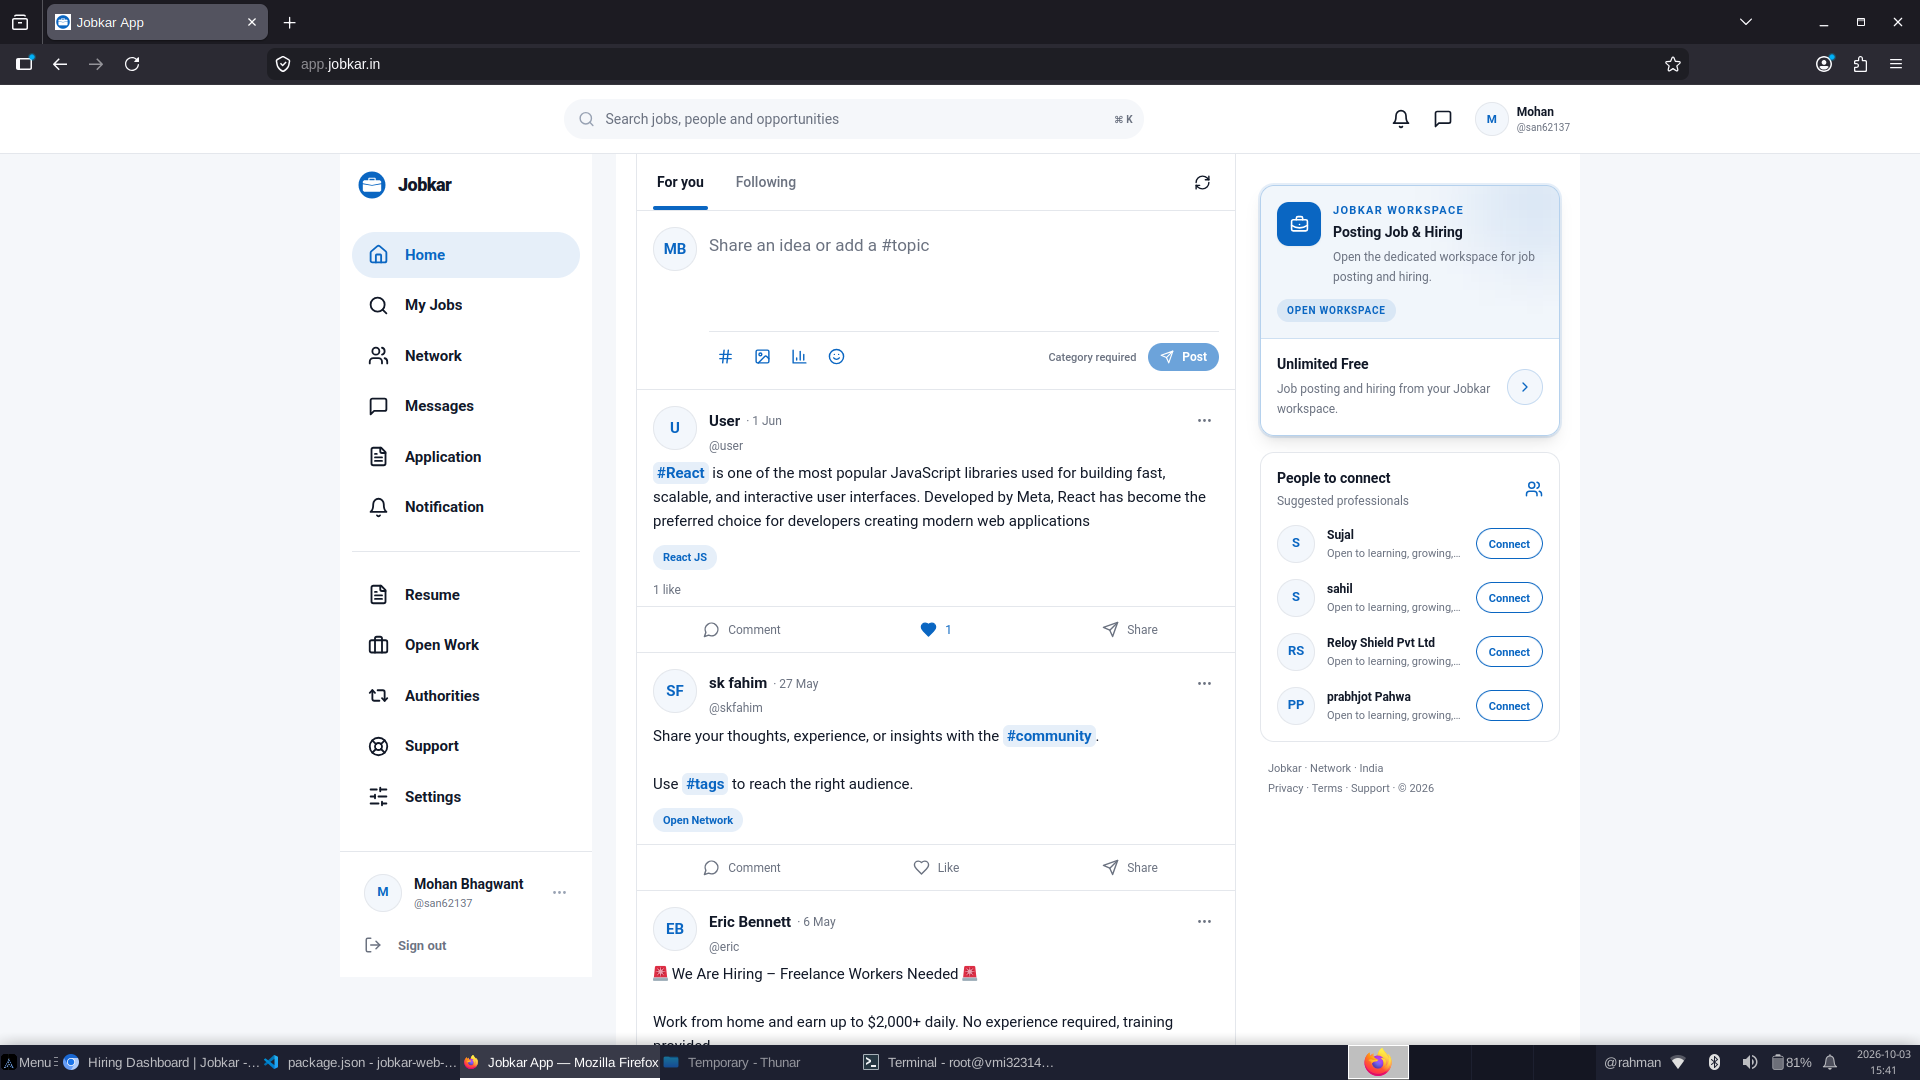This screenshot has width=1920, height=1080.
Task: Open Settings from the sidebar
Action: click(x=466, y=797)
